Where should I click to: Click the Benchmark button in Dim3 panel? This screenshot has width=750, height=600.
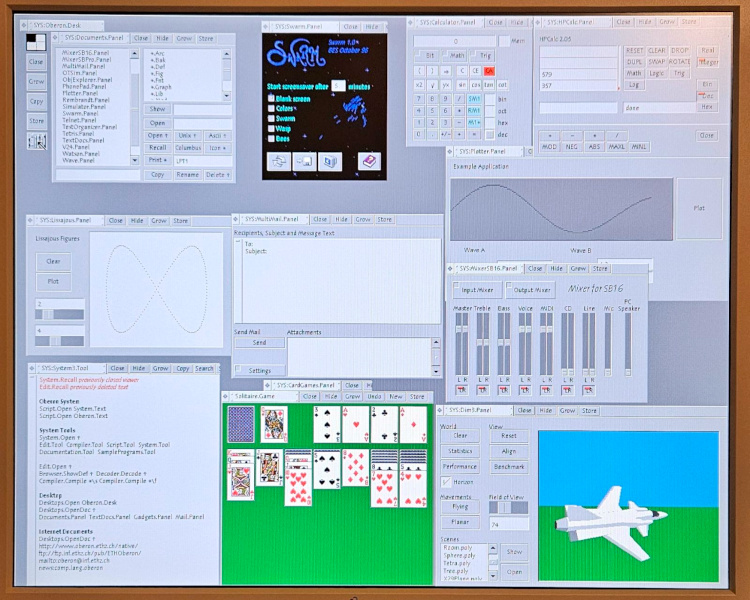point(509,467)
